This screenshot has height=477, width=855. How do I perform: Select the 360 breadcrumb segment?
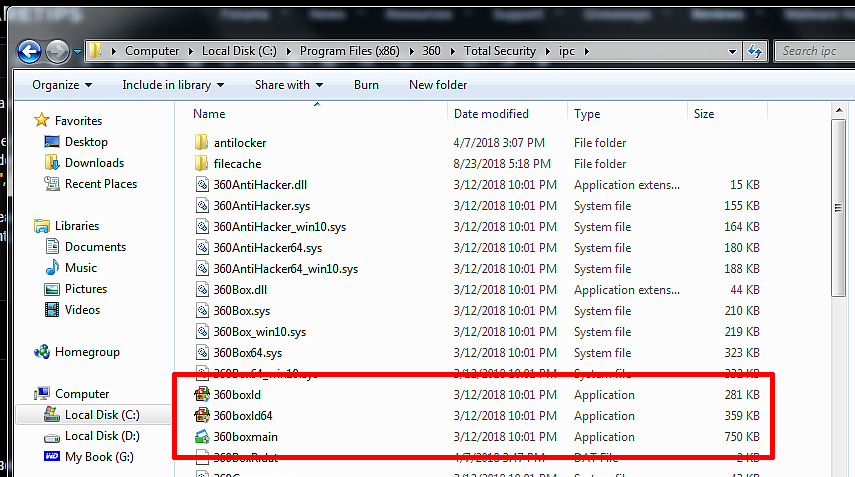(431, 51)
